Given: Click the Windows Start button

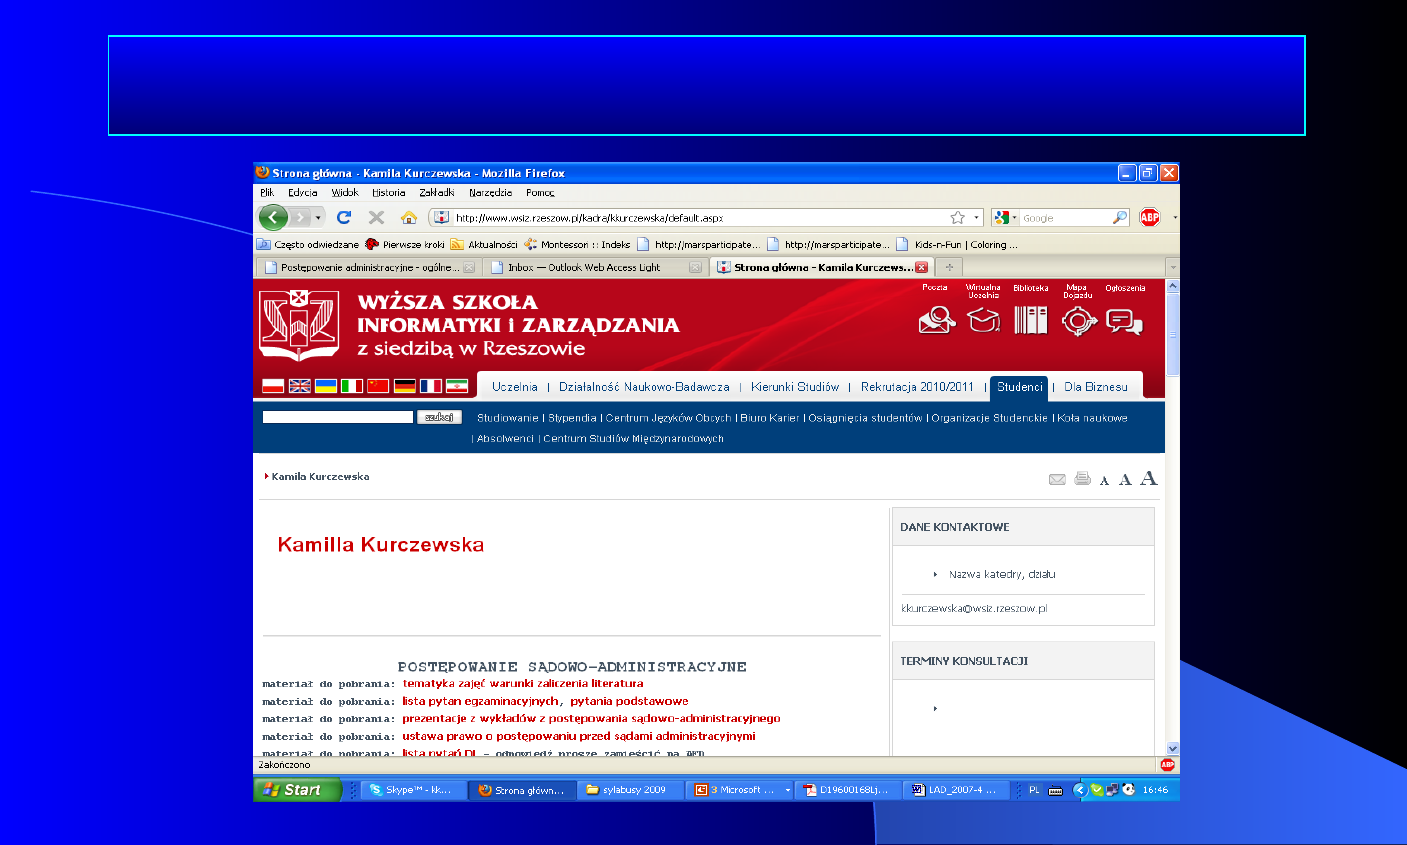Looking at the screenshot, I should tap(297, 790).
